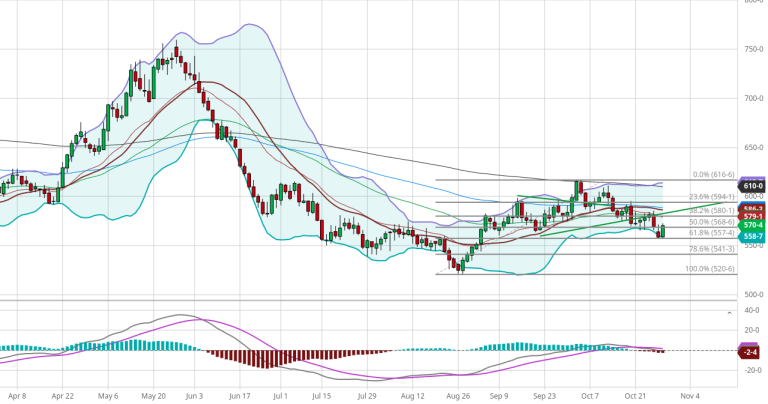Click the Jun 3 date on time axis
Screen dimensions: 768x404
196,394
